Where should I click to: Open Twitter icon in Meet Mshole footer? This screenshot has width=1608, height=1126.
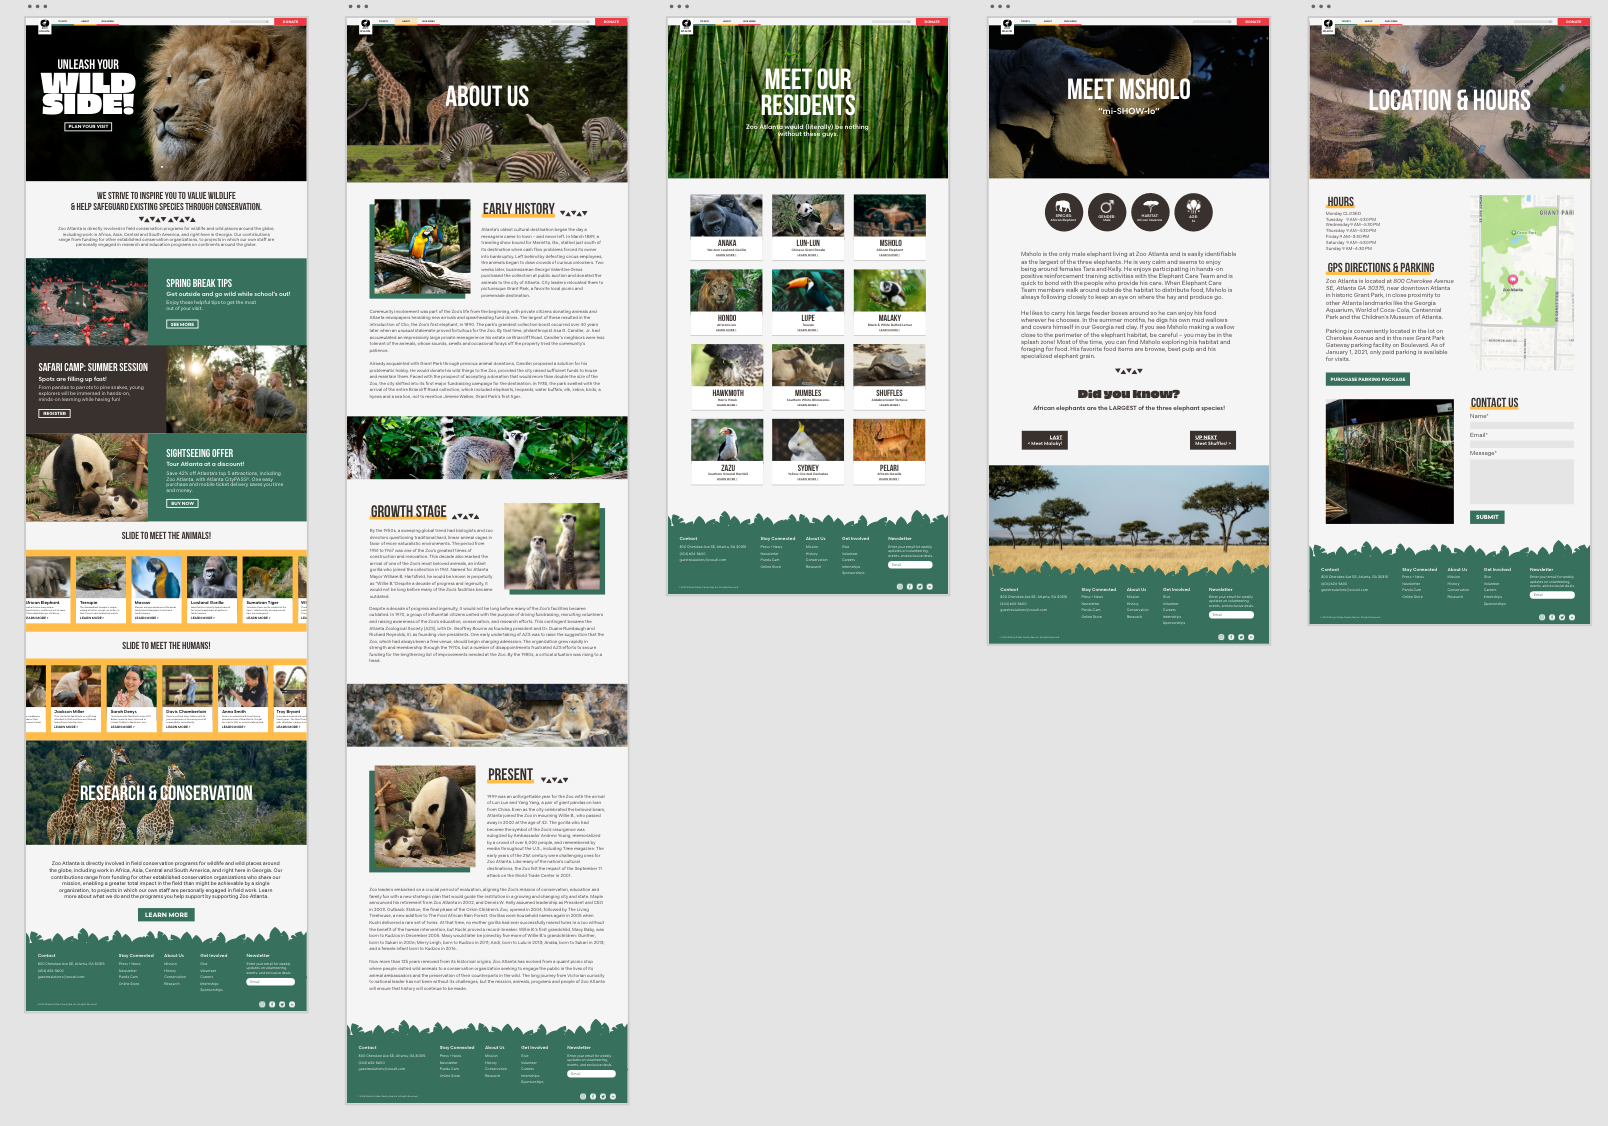coord(1240,637)
